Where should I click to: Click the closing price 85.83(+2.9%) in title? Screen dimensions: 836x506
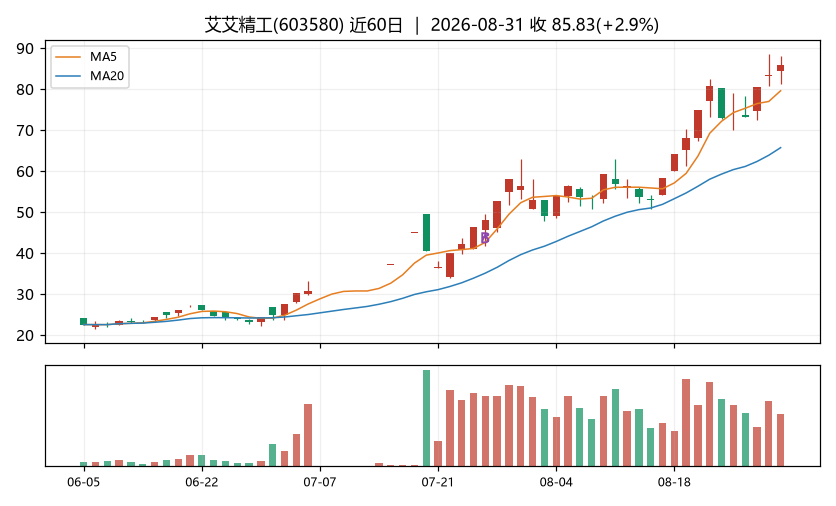click(605, 25)
